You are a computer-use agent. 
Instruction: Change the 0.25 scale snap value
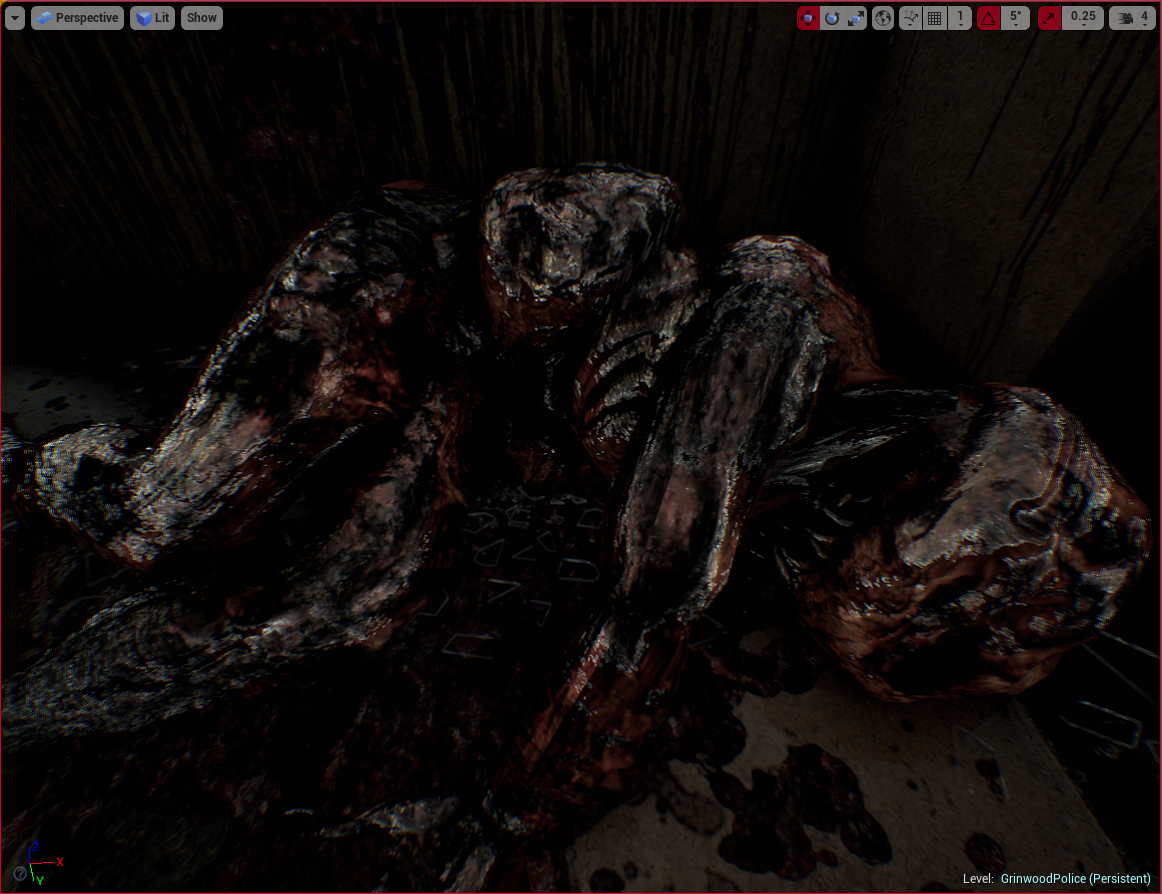pyautogui.click(x=1082, y=18)
